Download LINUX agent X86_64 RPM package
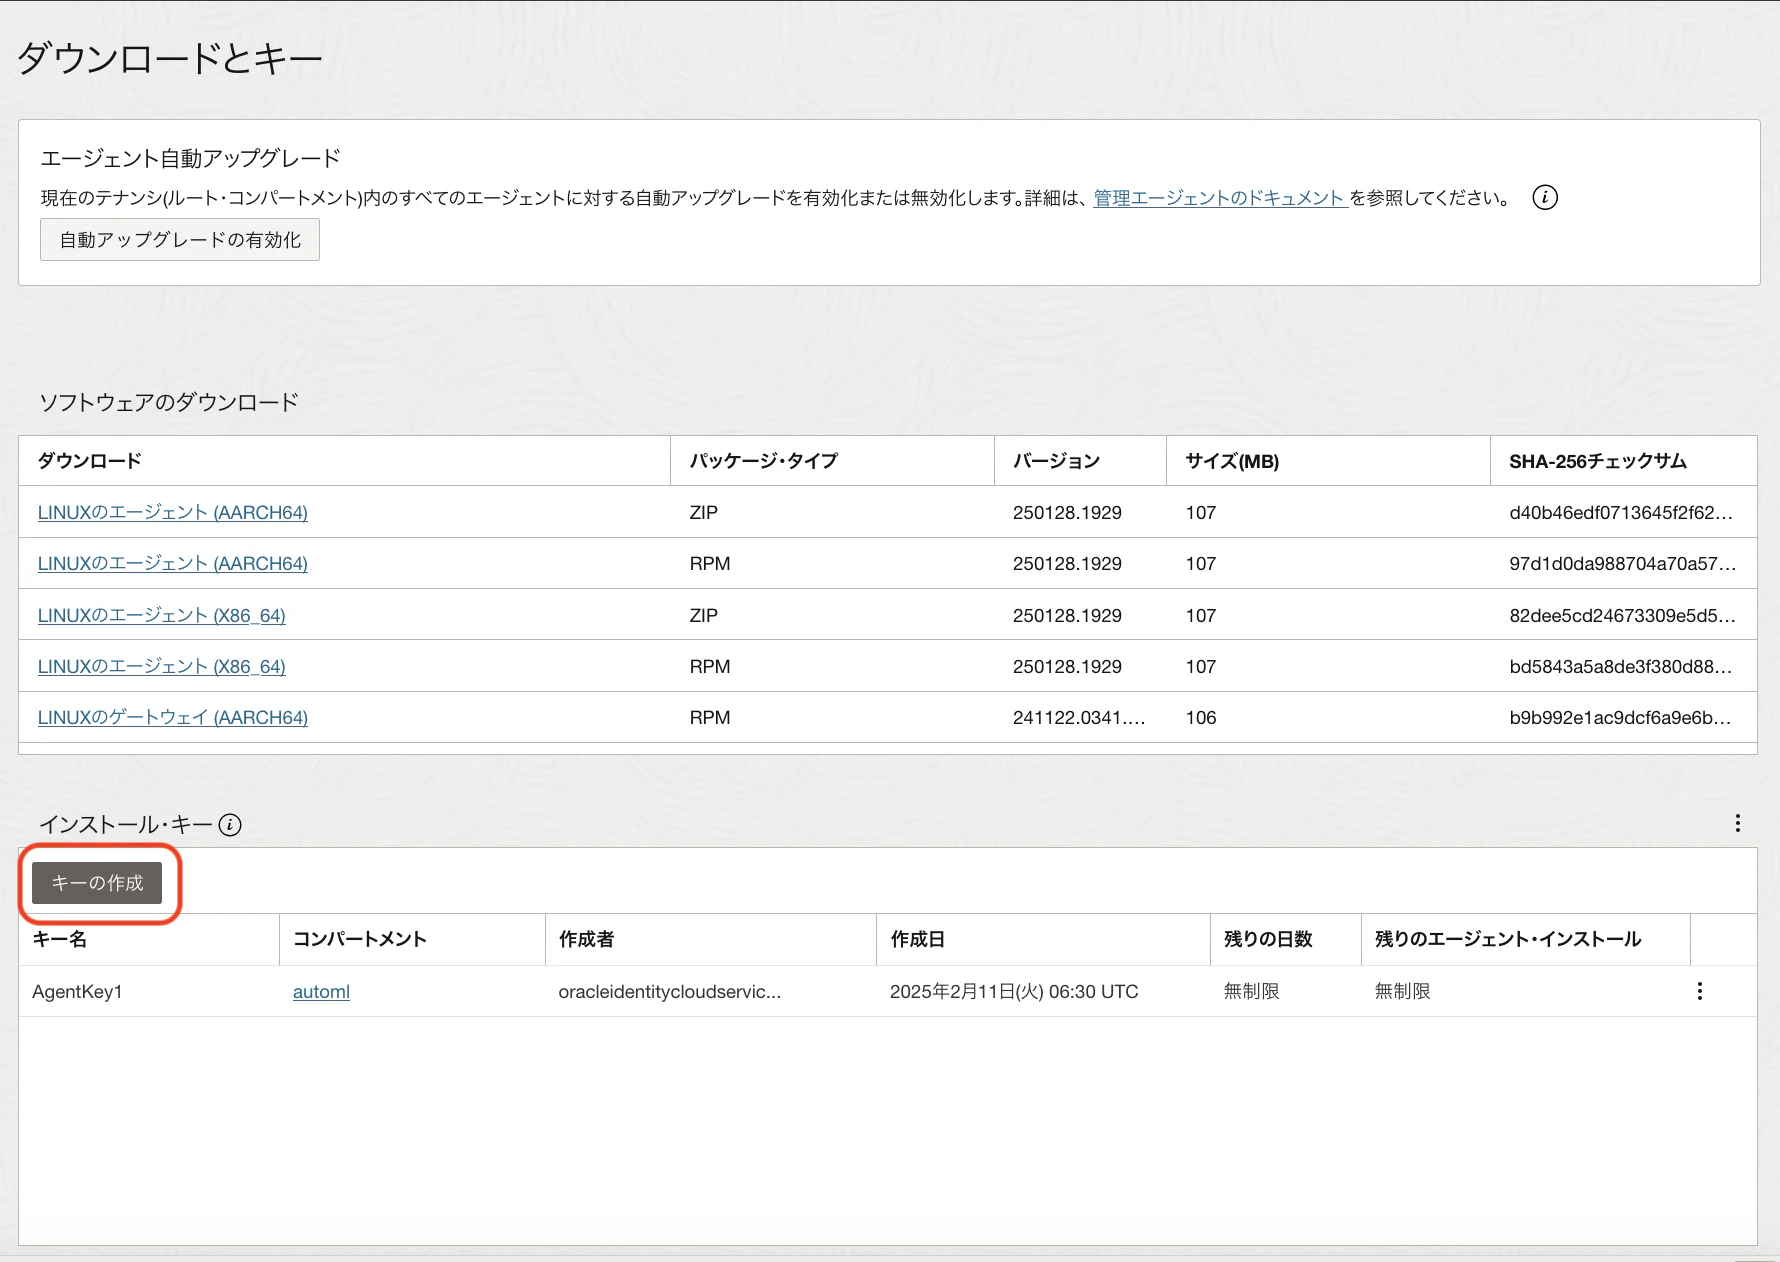This screenshot has height=1262, width=1780. tap(162, 666)
